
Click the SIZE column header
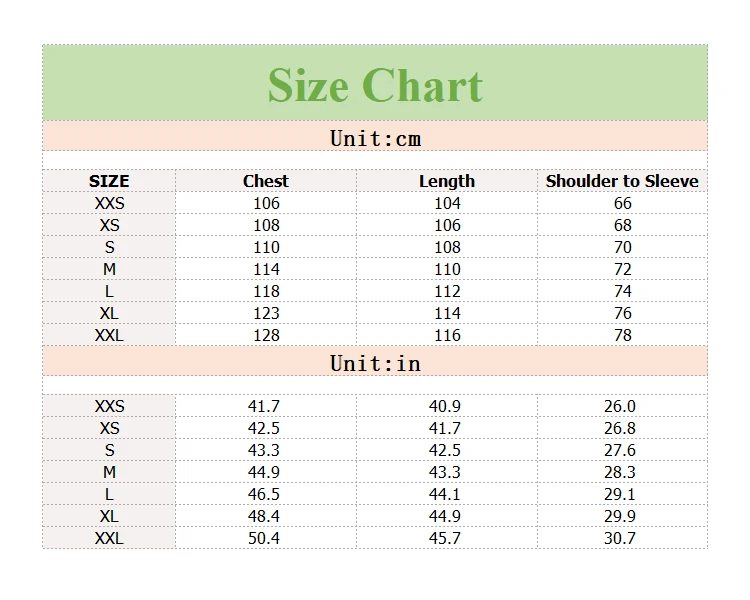pos(109,181)
